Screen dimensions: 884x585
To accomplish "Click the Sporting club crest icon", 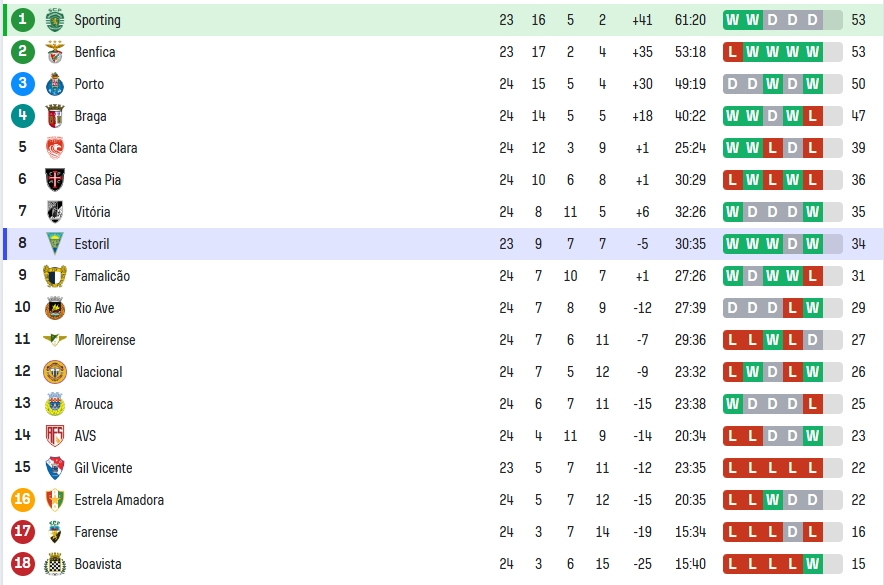I will pos(55,20).
